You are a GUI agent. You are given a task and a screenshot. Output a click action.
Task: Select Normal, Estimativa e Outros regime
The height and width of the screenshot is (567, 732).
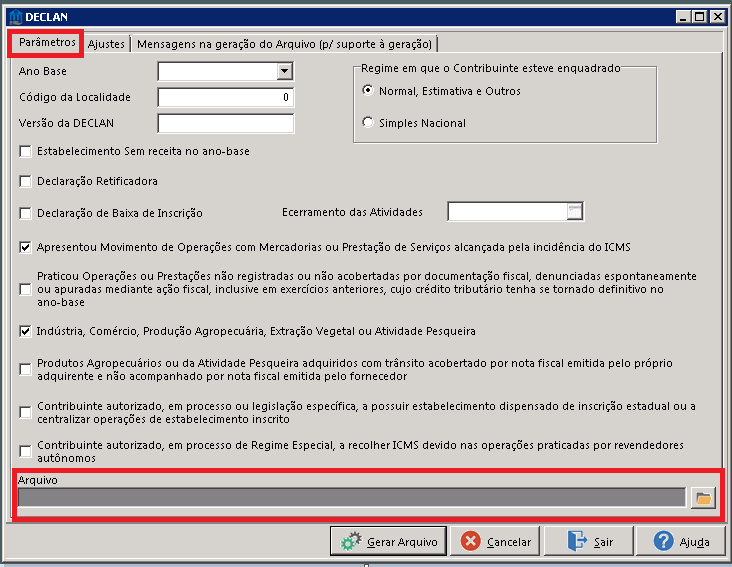point(368,90)
